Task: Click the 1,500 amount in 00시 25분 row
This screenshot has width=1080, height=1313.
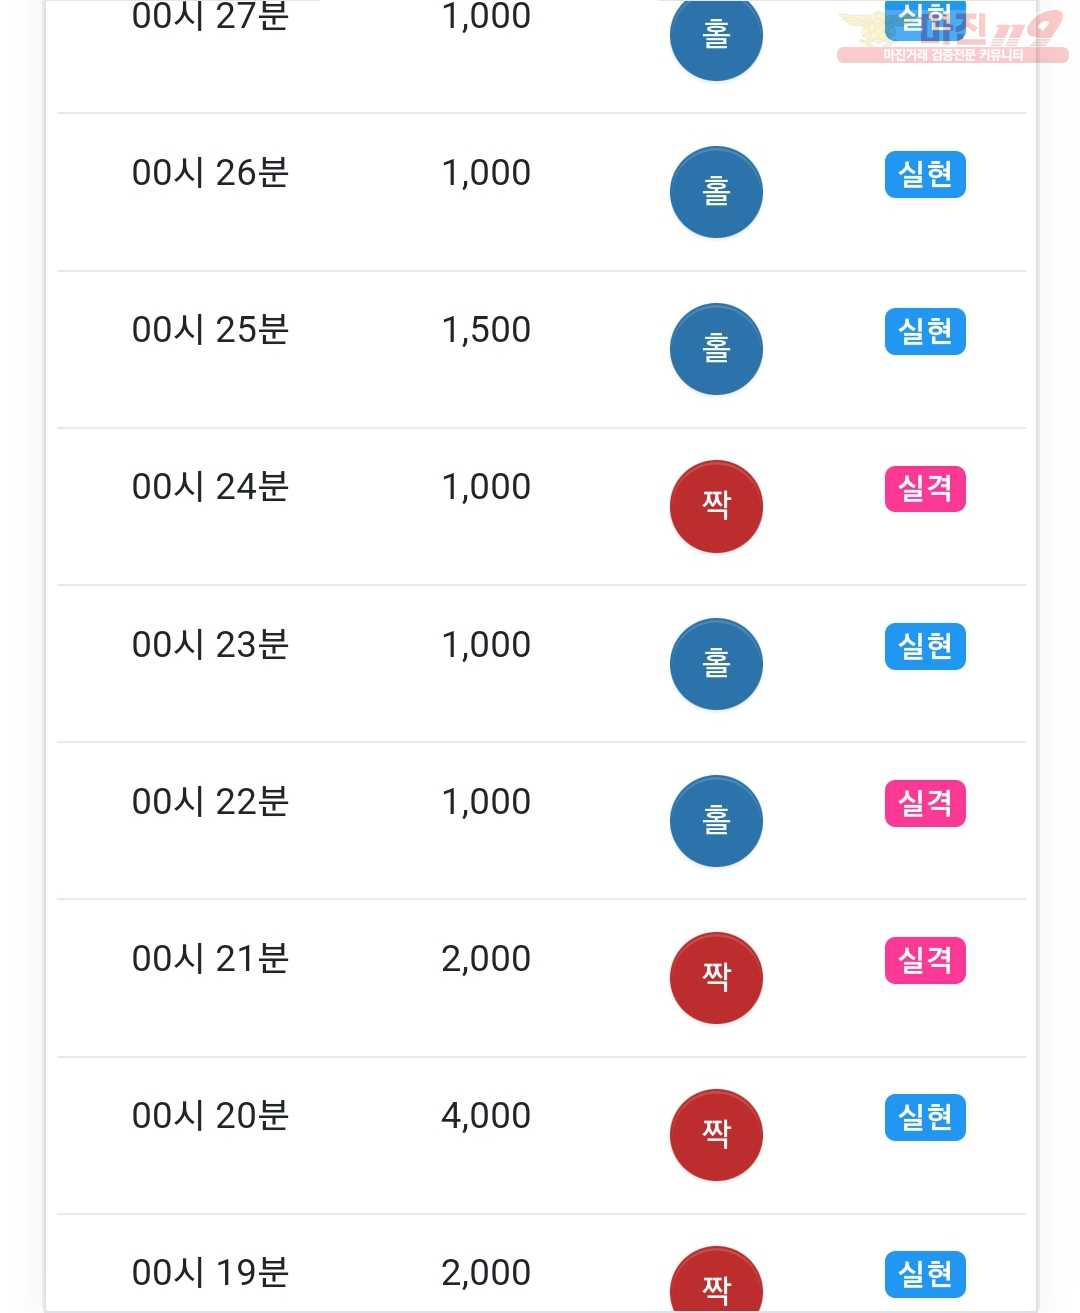Action: coord(486,330)
